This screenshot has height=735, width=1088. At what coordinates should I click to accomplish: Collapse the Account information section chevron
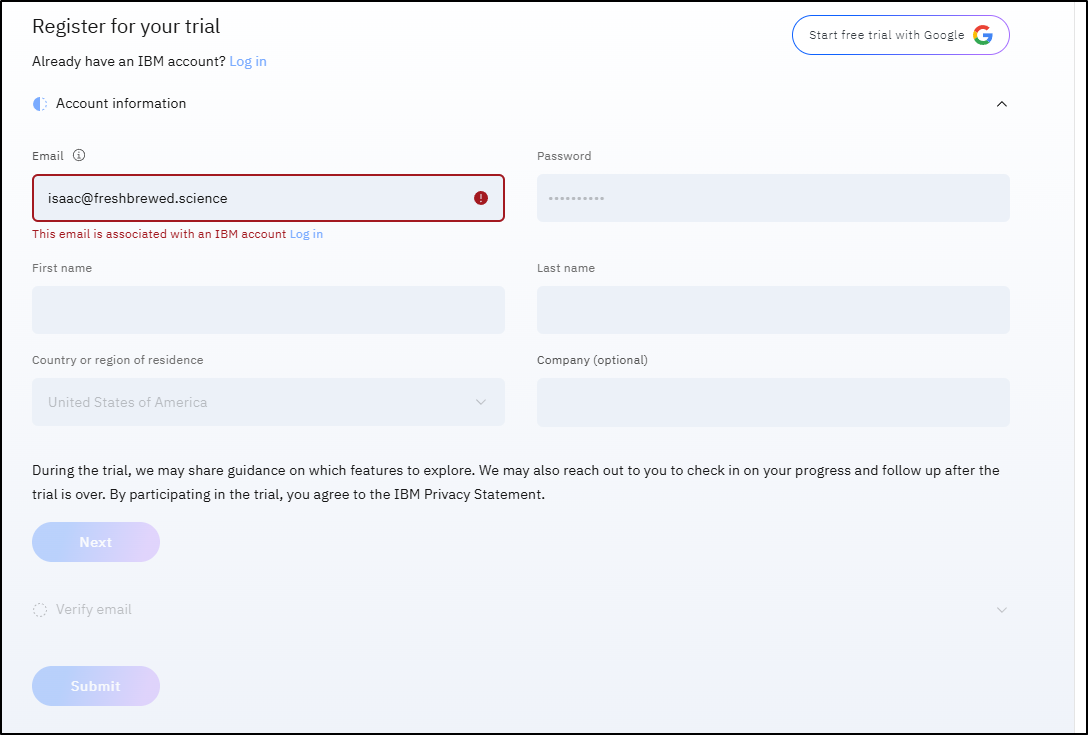(1001, 104)
